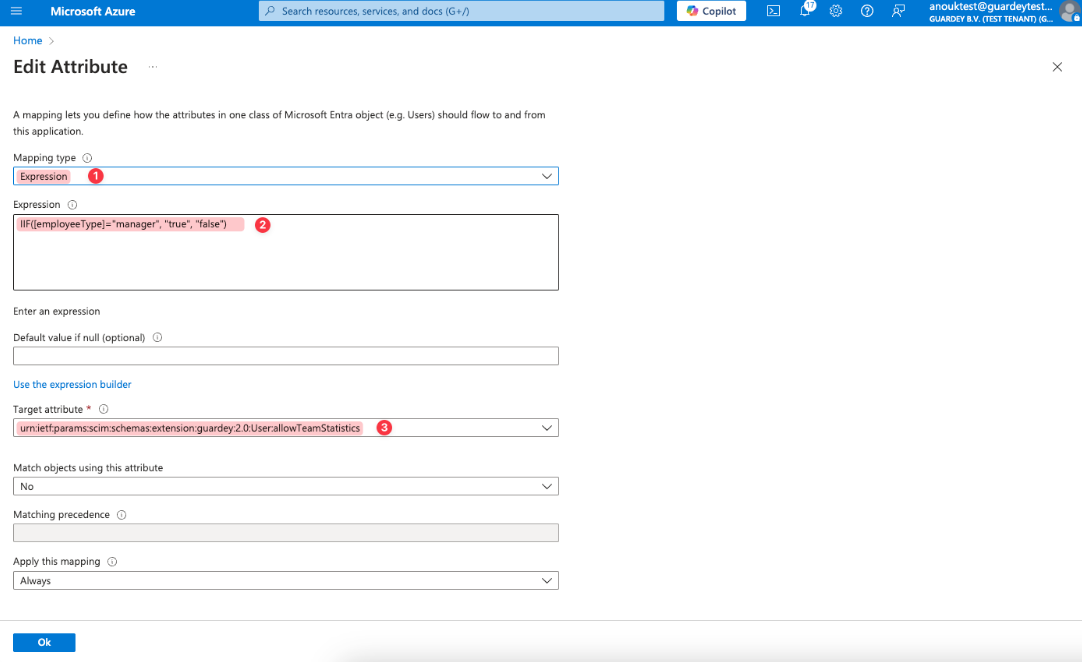The width and height of the screenshot is (1082, 662).
Task: Click Use the expression builder link
Action: (72, 384)
